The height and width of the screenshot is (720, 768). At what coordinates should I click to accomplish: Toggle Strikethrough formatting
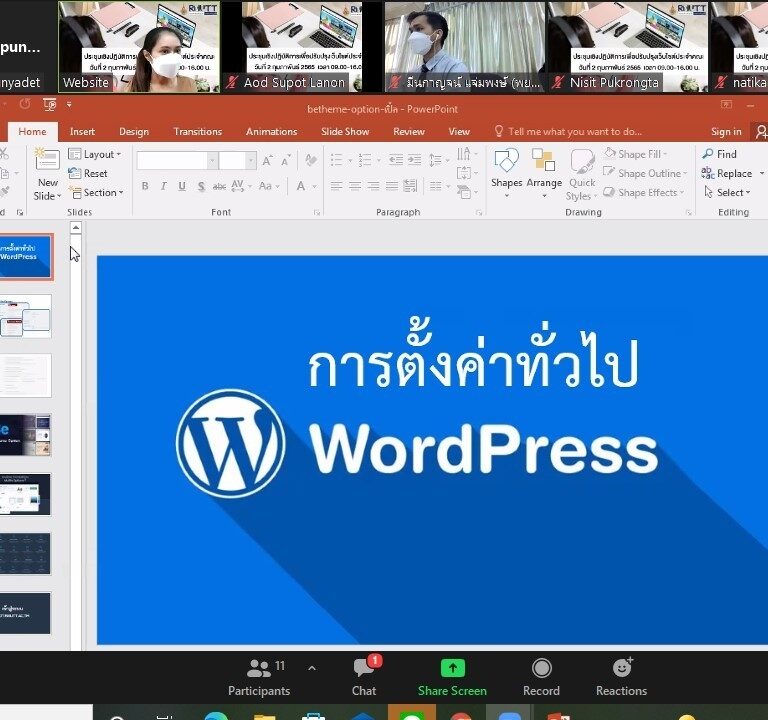tap(219, 186)
